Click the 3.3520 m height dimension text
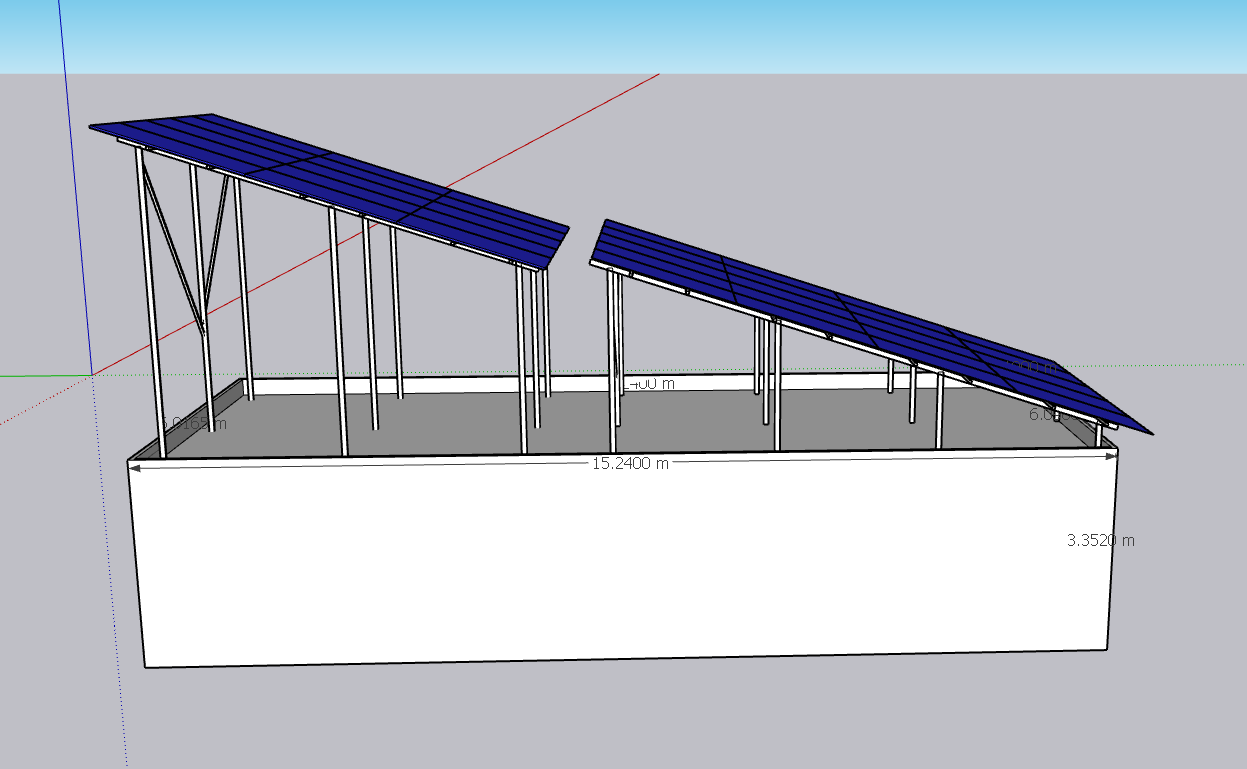The width and height of the screenshot is (1247, 769). point(1101,540)
